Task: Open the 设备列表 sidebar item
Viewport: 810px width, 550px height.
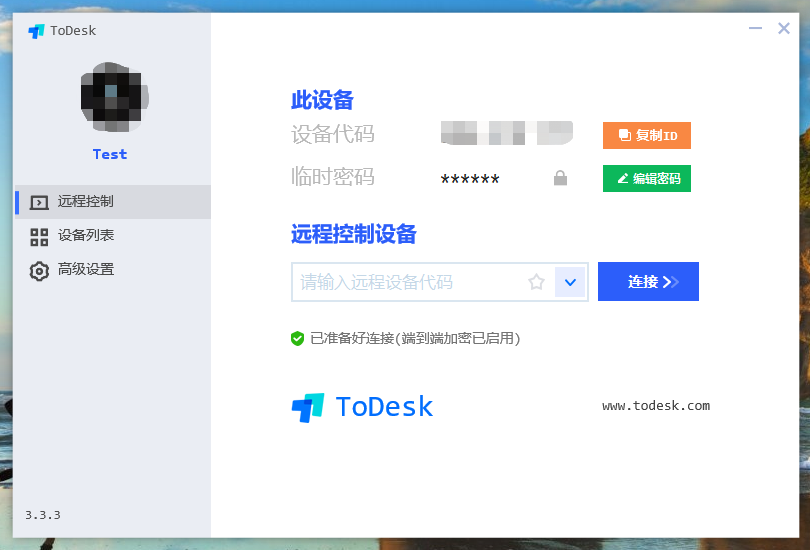Action: [x=113, y=235]
